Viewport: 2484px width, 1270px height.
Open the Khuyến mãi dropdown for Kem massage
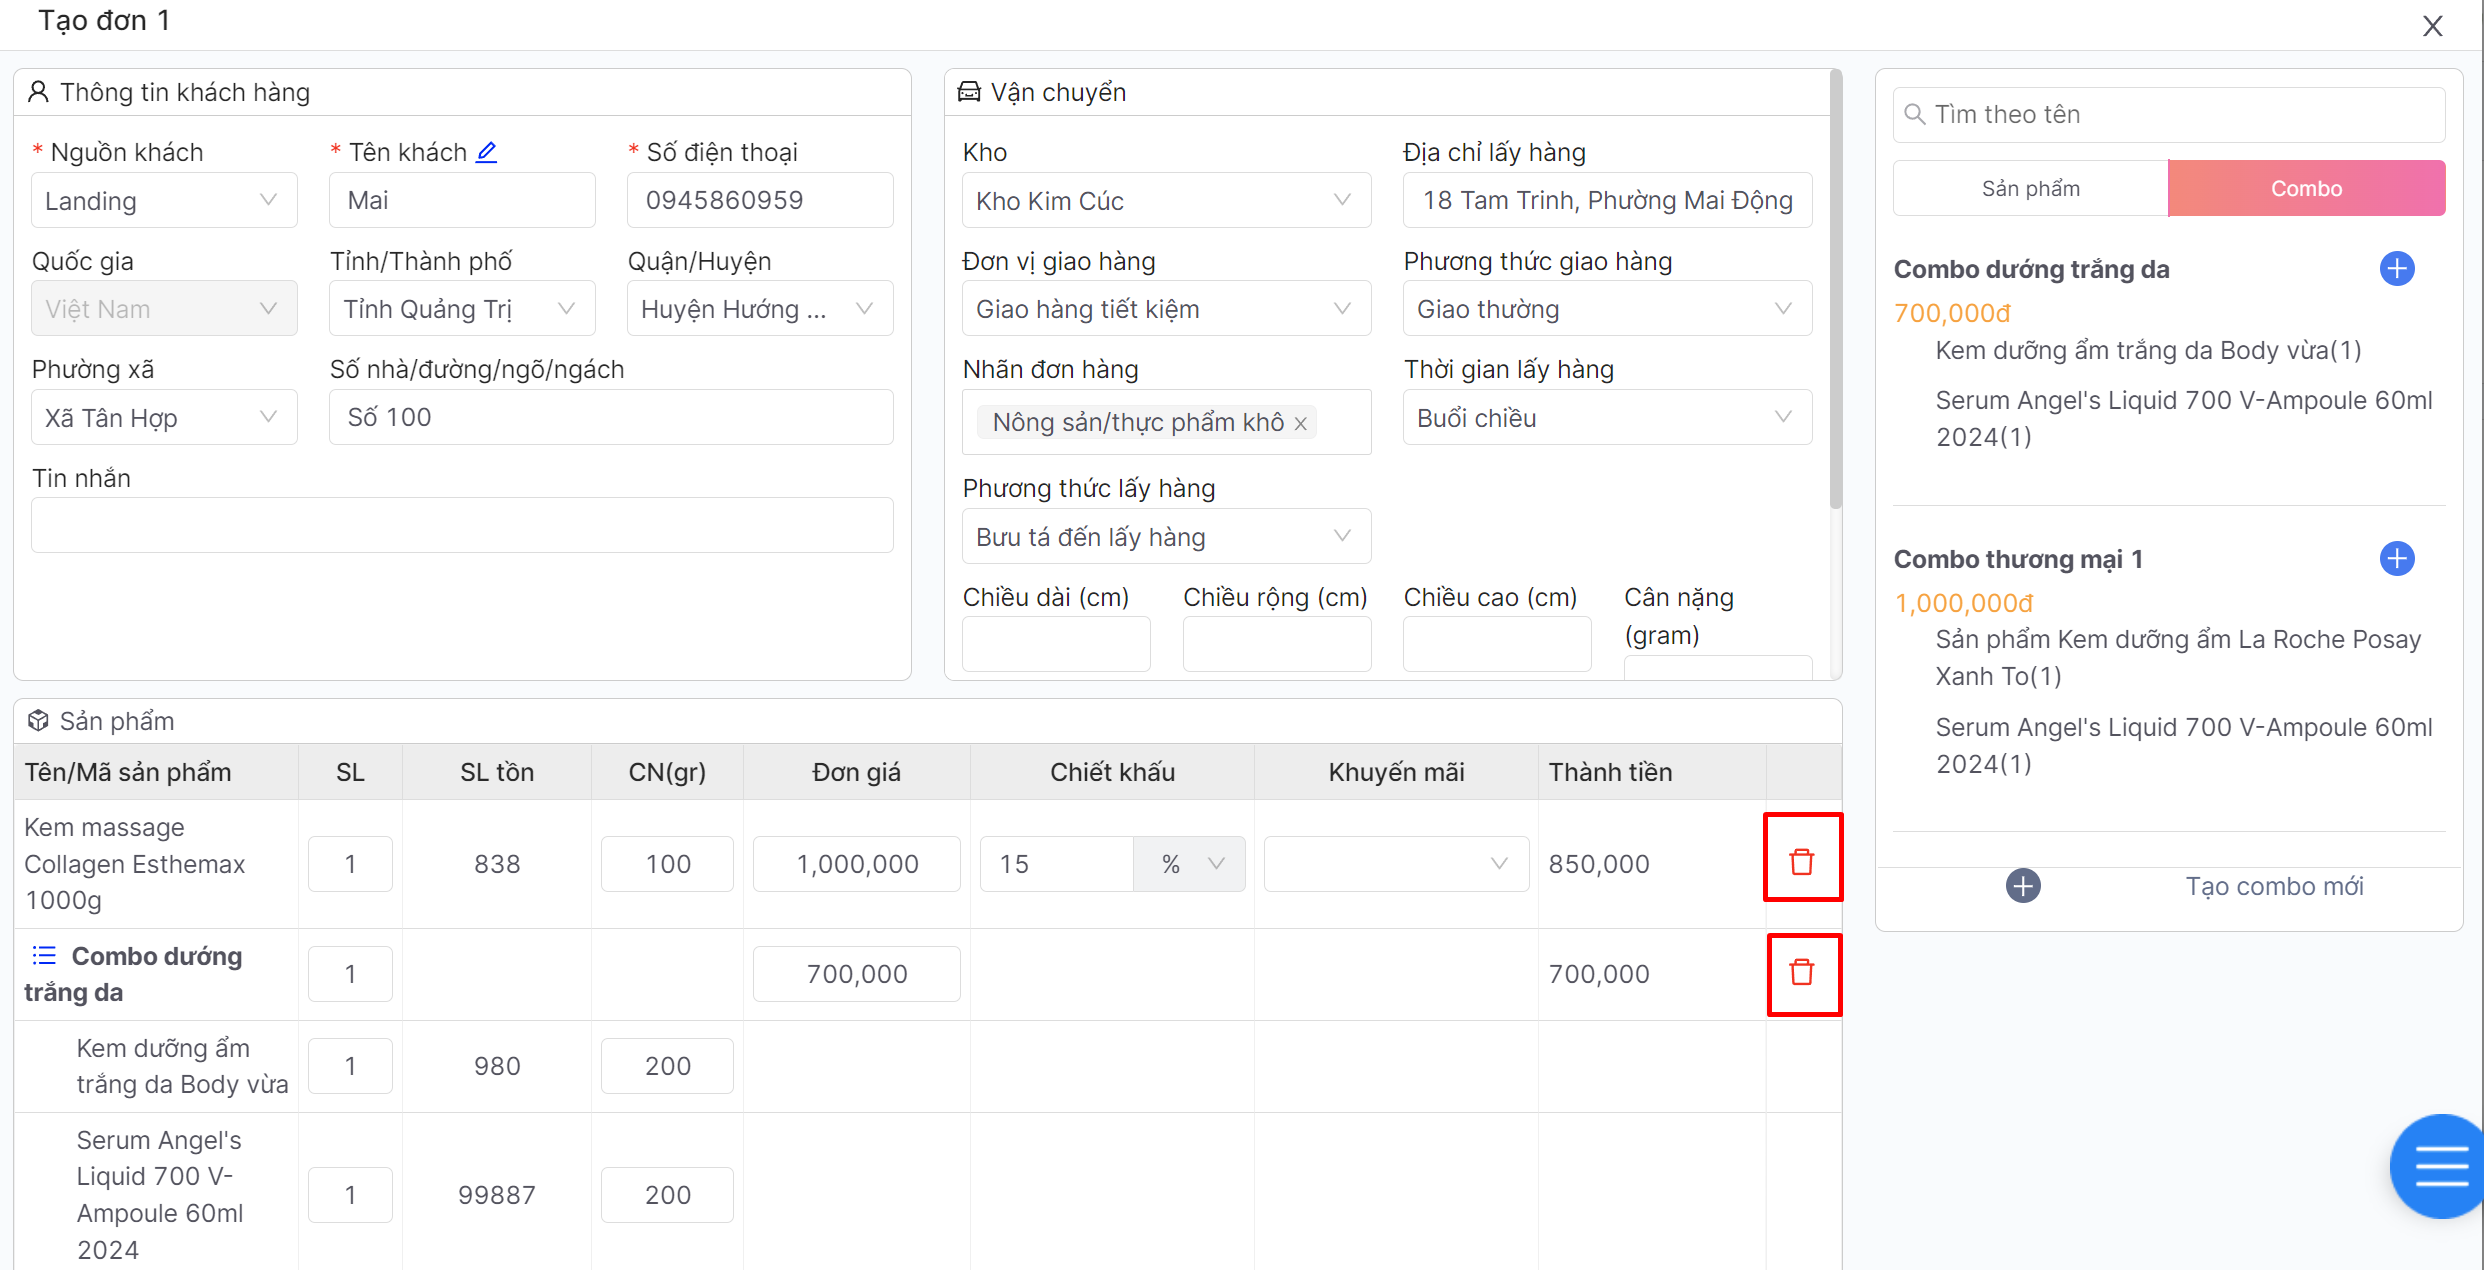[1396, 864]
